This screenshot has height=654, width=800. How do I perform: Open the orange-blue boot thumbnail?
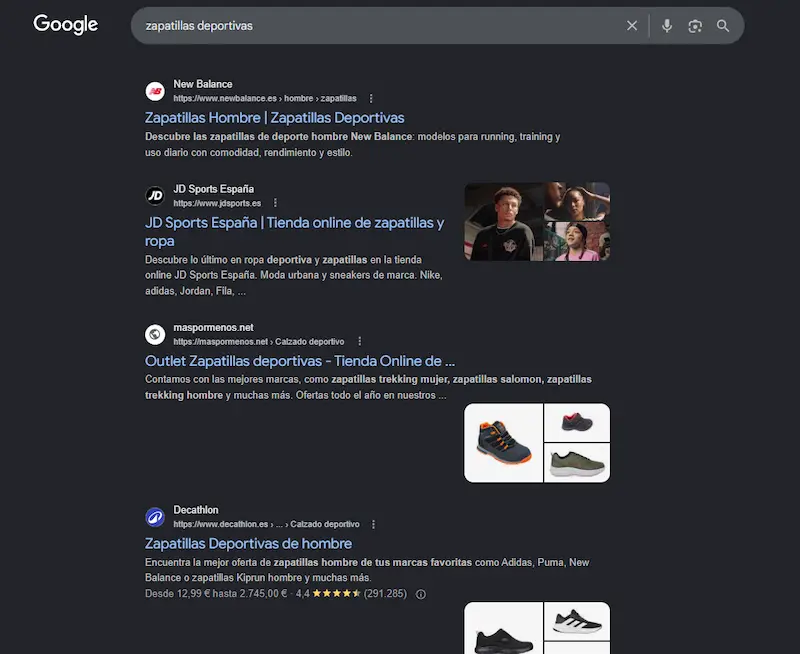coord(504,443)
